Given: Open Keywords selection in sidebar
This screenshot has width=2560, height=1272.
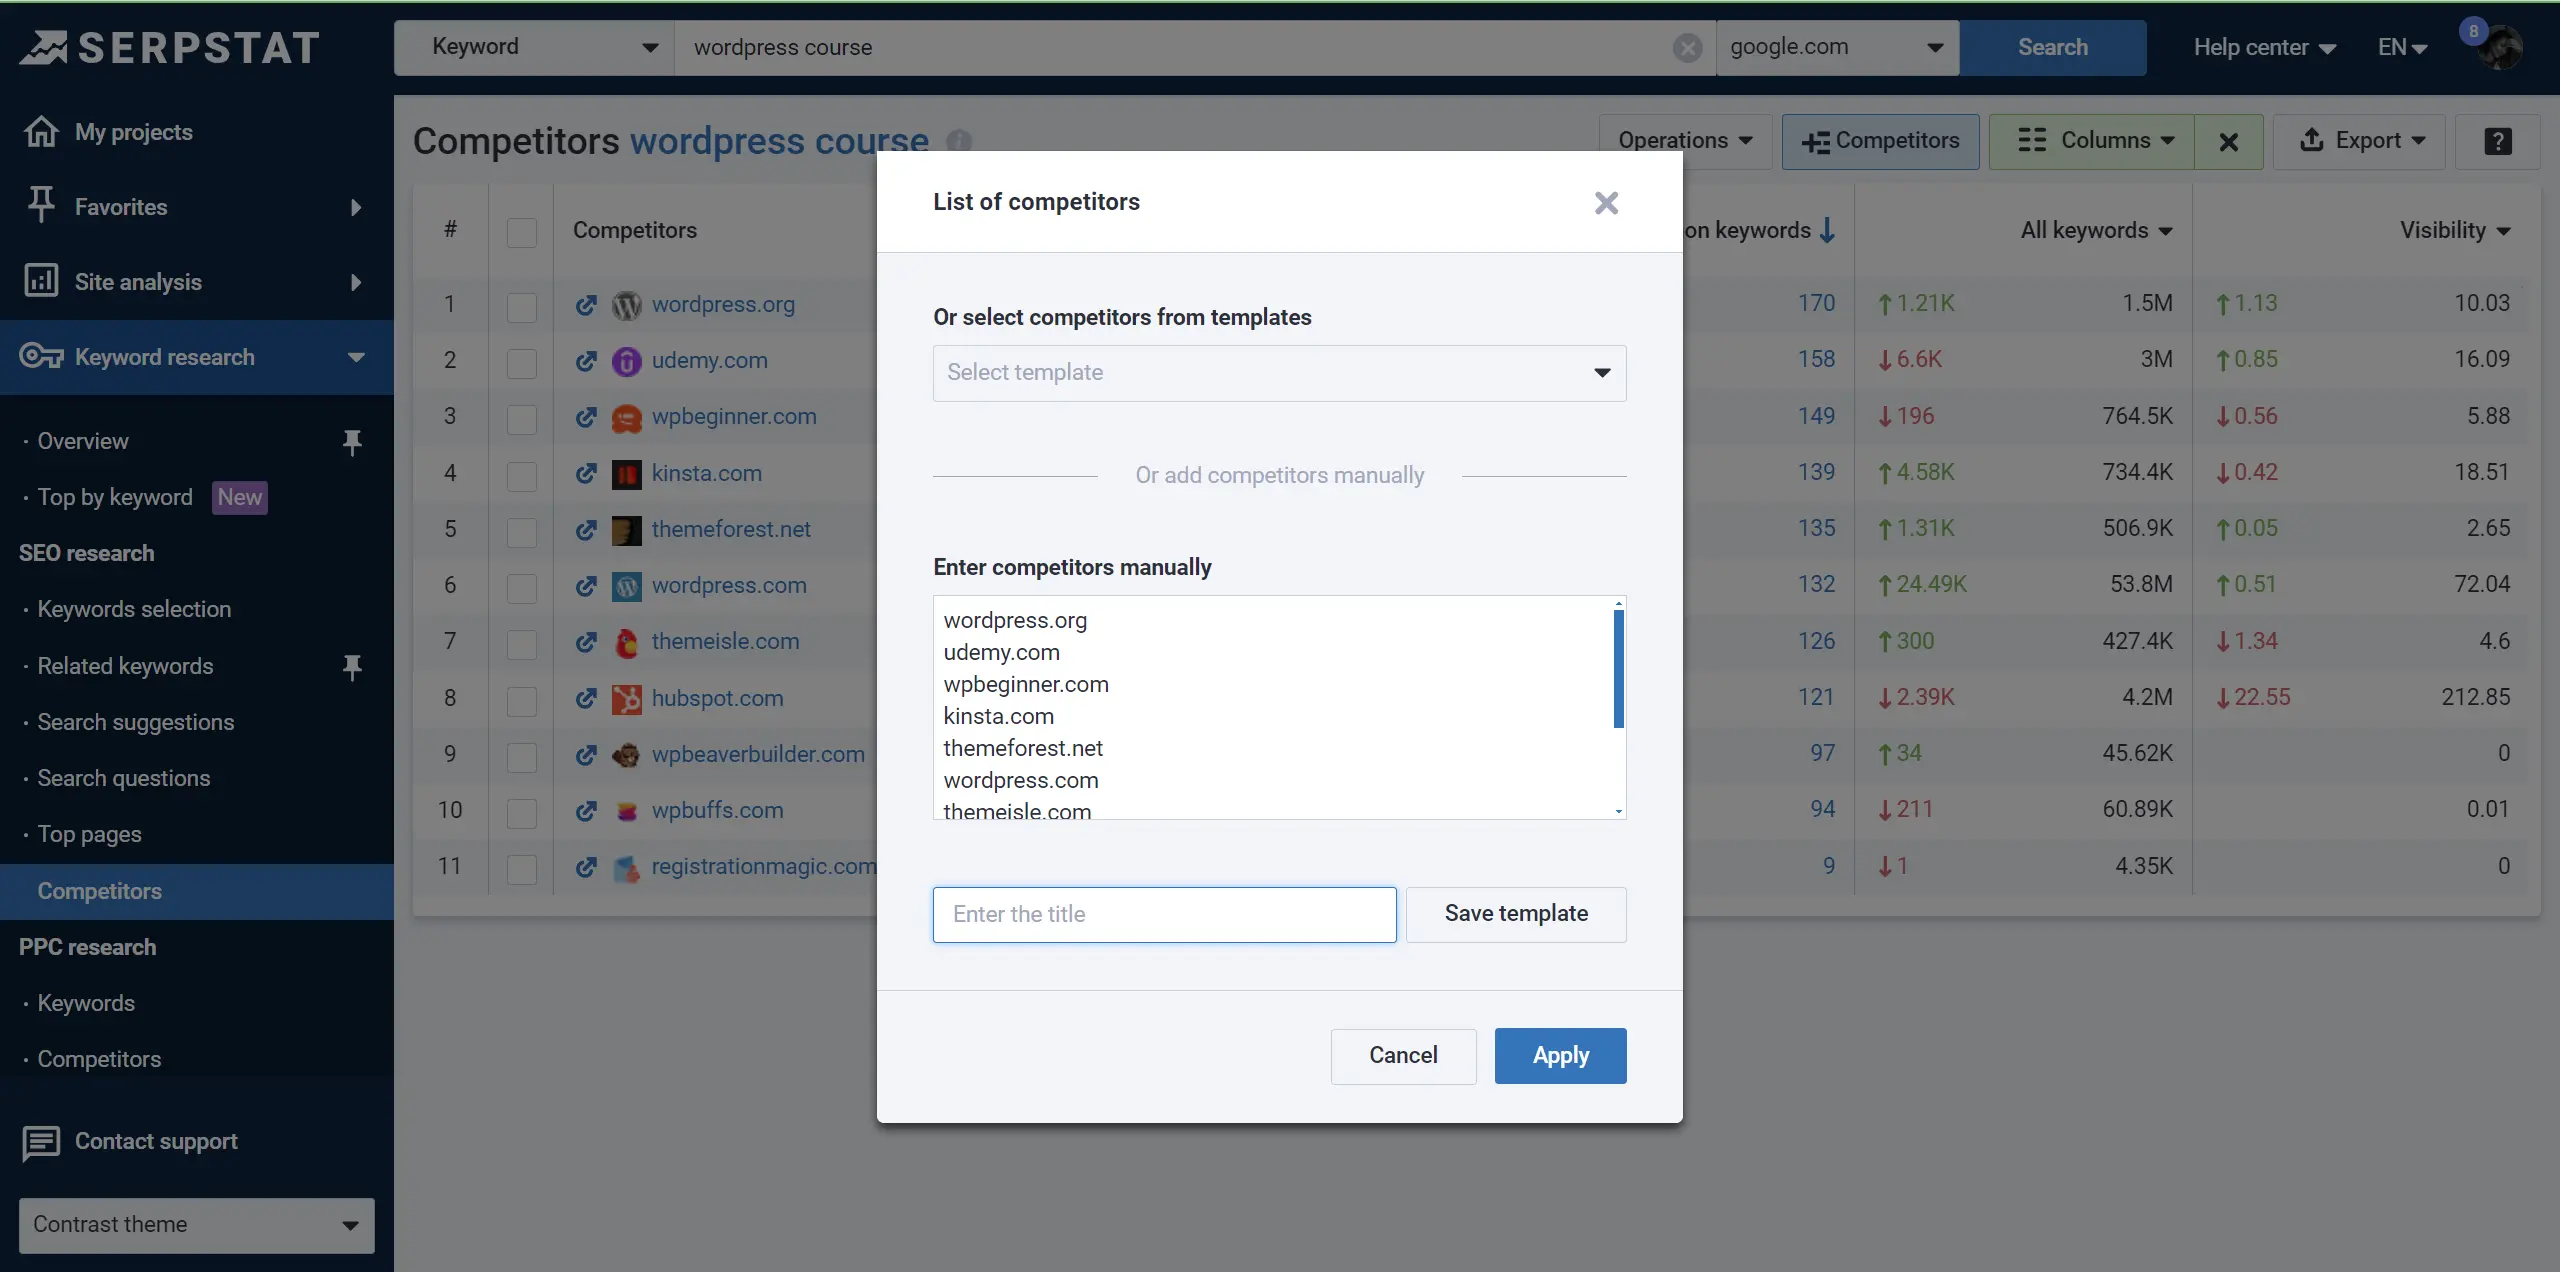Looking at the screenshot, I should pyautogui.click(x=134, y=609).
